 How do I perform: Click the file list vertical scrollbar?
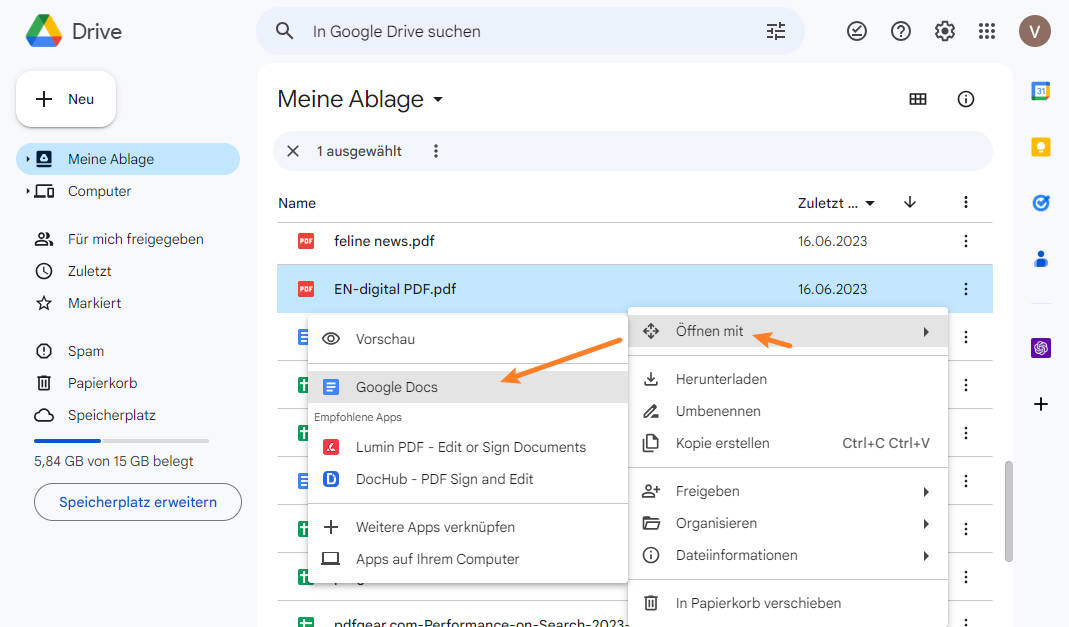click(x=1008, y=511)
